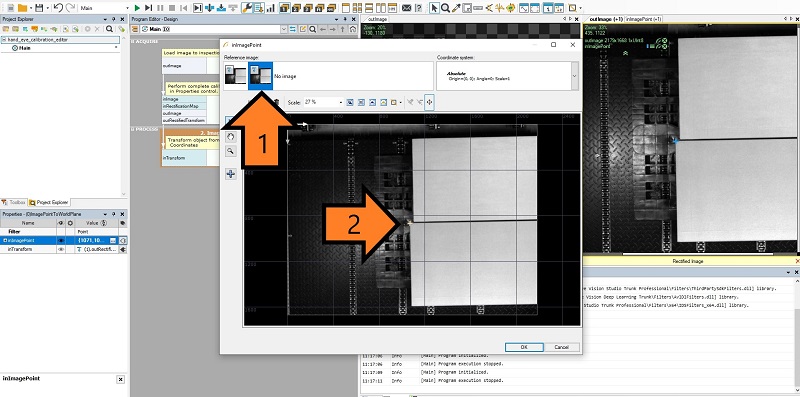Select the first reference image thumbnail
This screenshot has width=800, height=397.
click(x=236, y=76)
